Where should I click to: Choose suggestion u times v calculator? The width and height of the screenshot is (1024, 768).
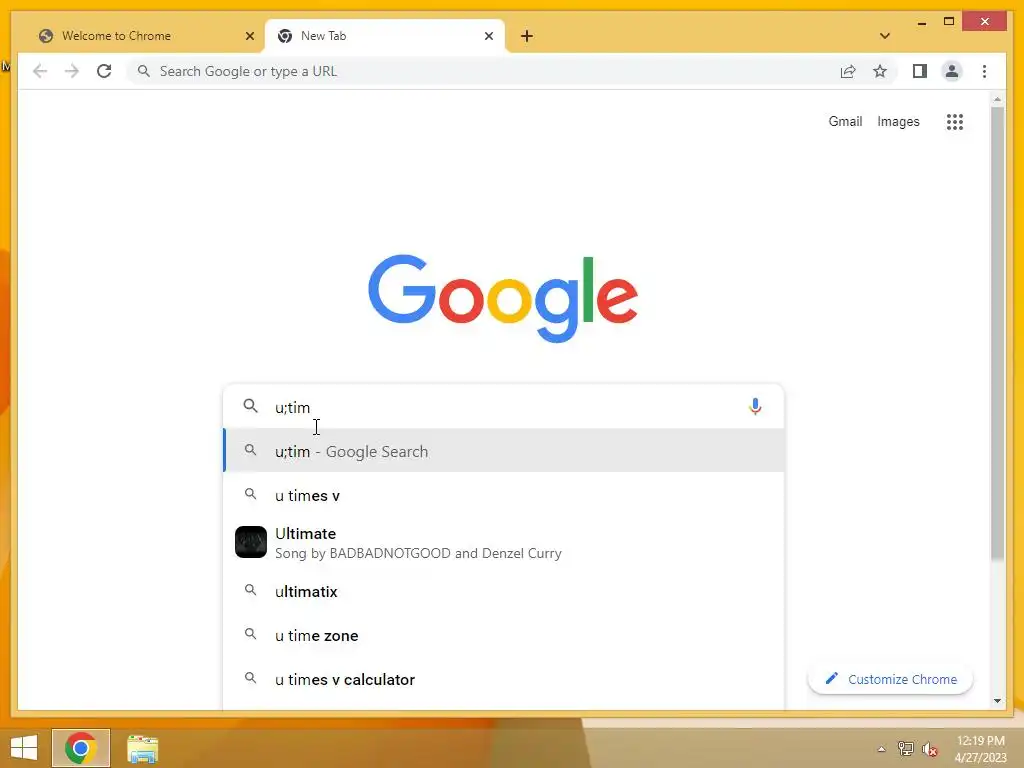tap(504, 680)
